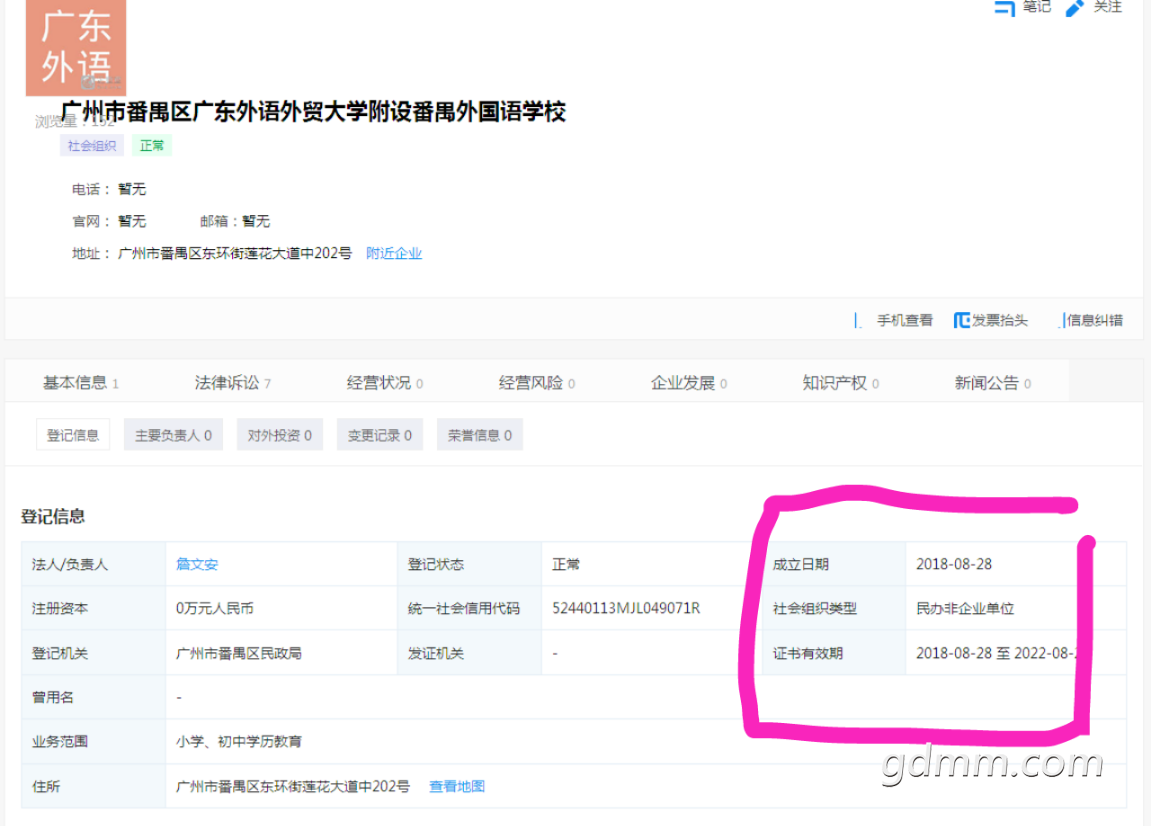Click the 统一社会信用代码 label cell
The height and width of the screenshot is (826, 1151).
tap(469, 608)
